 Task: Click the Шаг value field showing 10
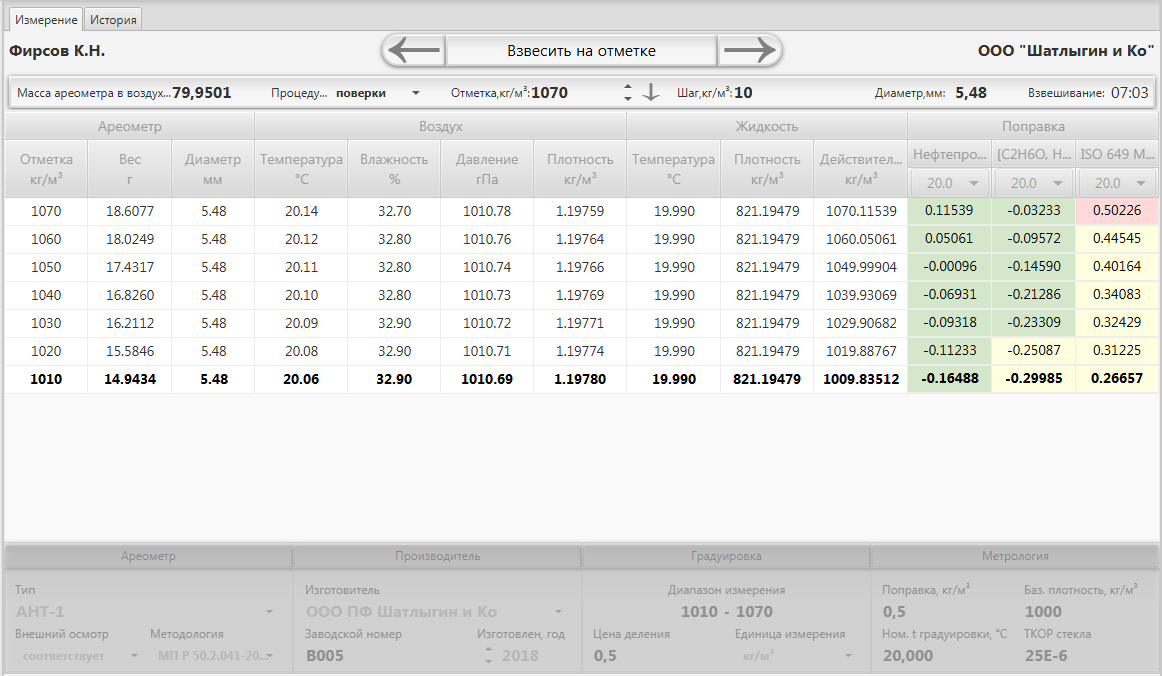point(744,93)
